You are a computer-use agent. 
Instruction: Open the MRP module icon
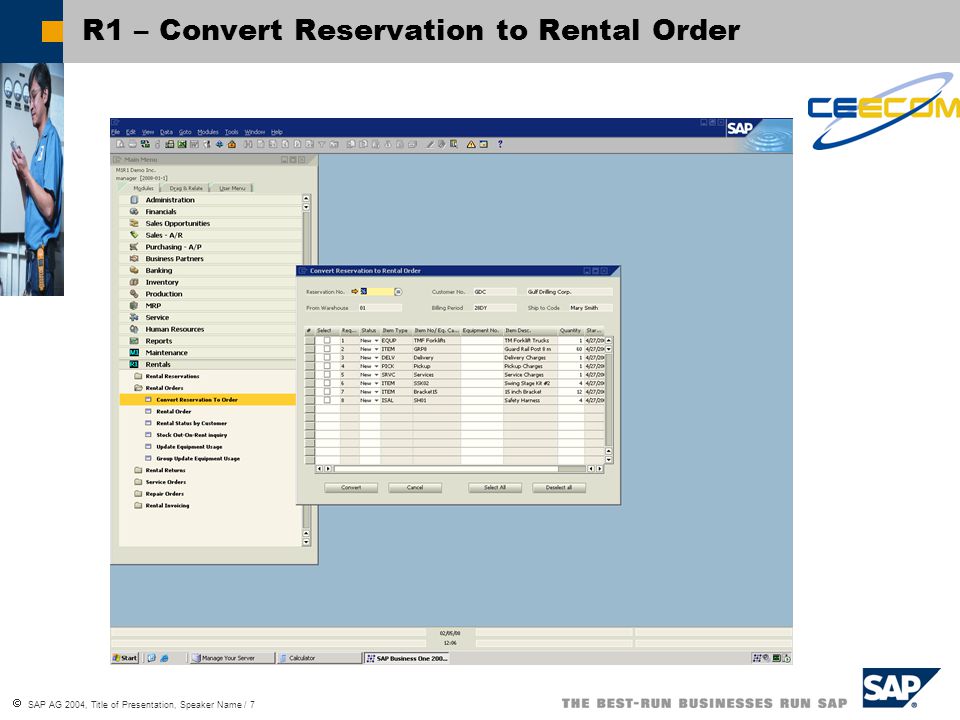point(134,306)
